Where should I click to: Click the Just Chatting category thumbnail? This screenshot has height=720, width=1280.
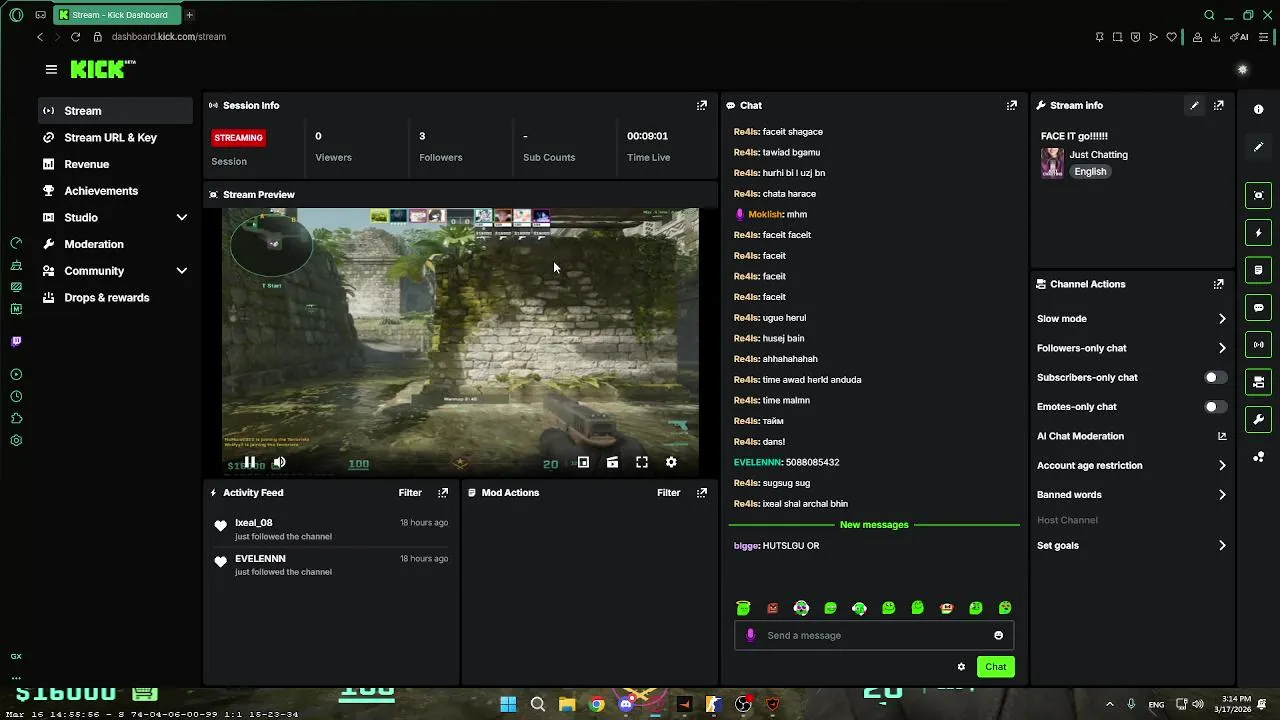coord(1052,162)
